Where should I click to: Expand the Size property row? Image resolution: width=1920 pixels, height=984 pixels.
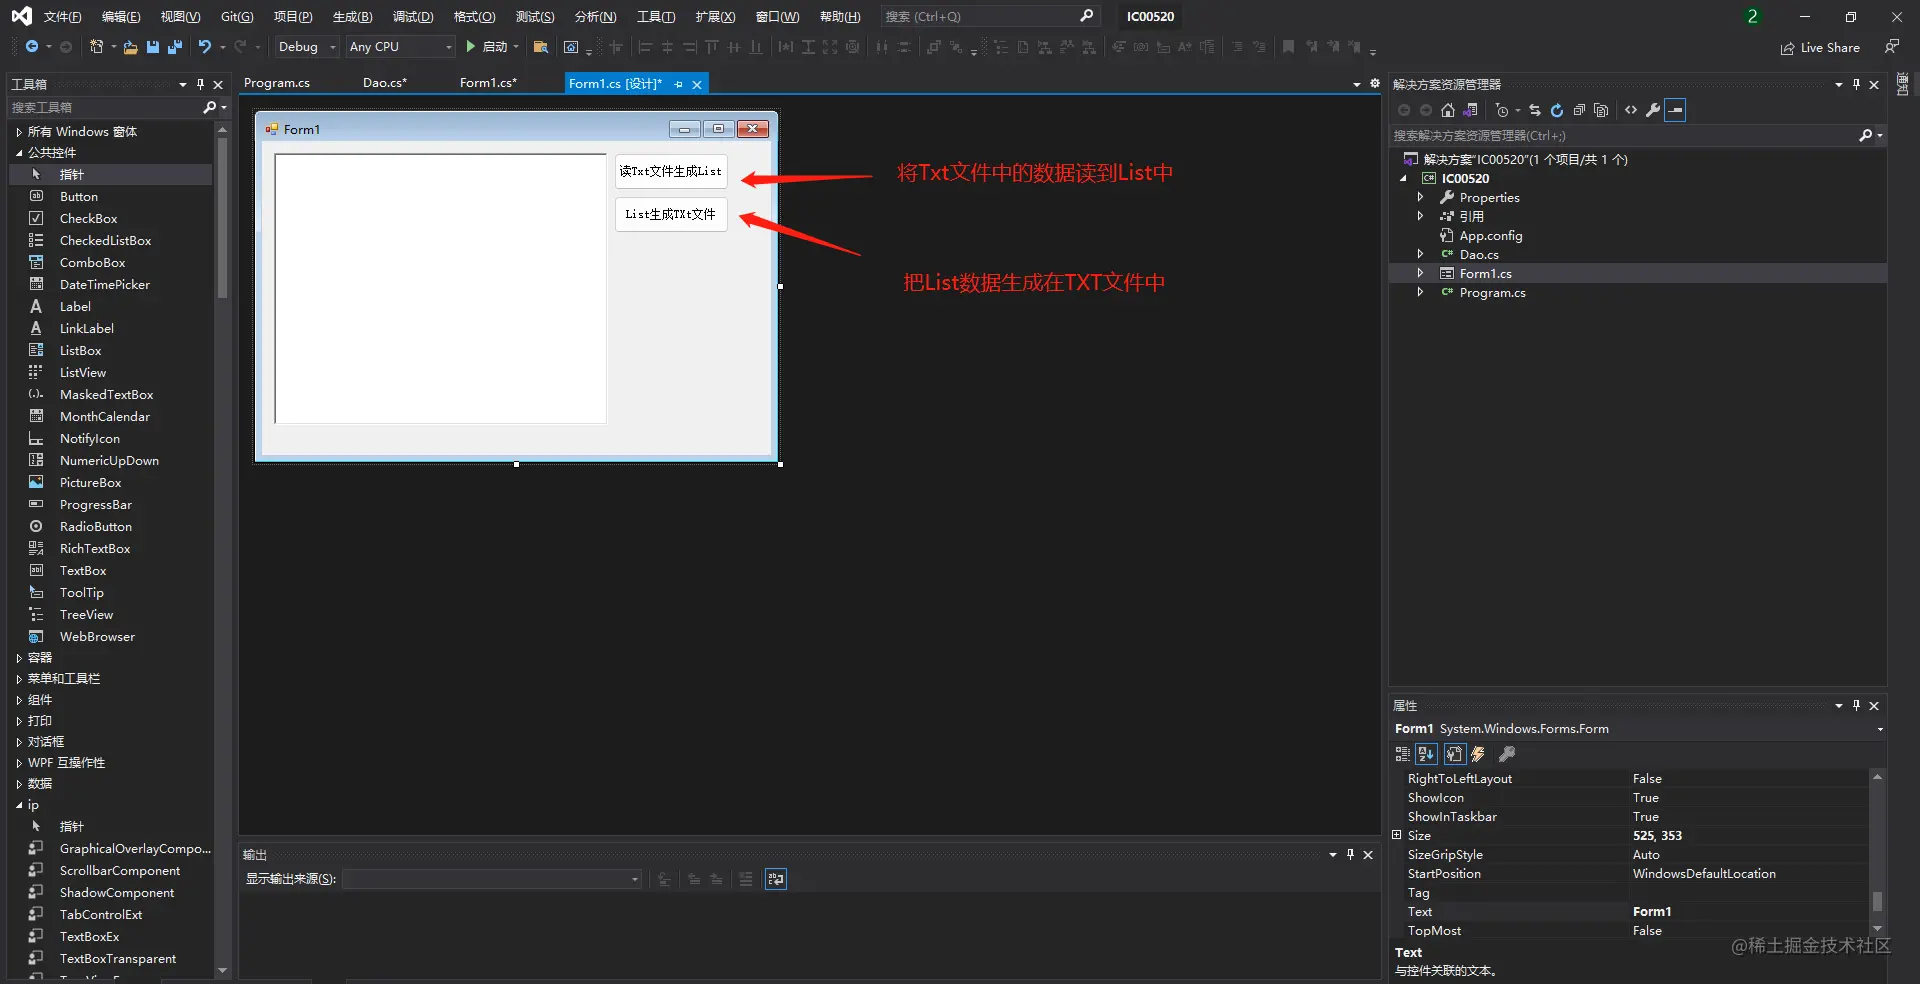click(1397, 835)
